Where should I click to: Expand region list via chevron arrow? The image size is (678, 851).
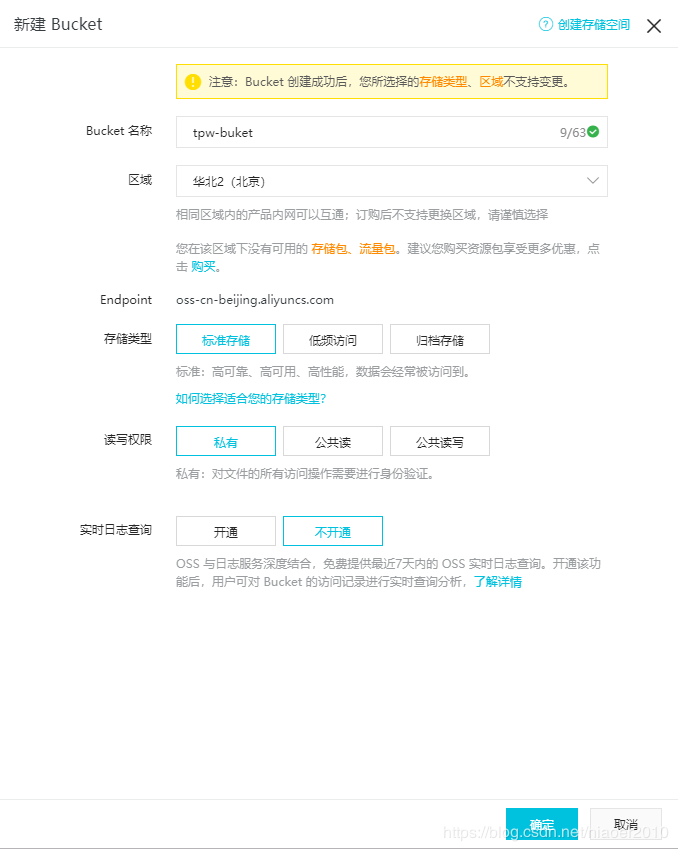(593, 181)
